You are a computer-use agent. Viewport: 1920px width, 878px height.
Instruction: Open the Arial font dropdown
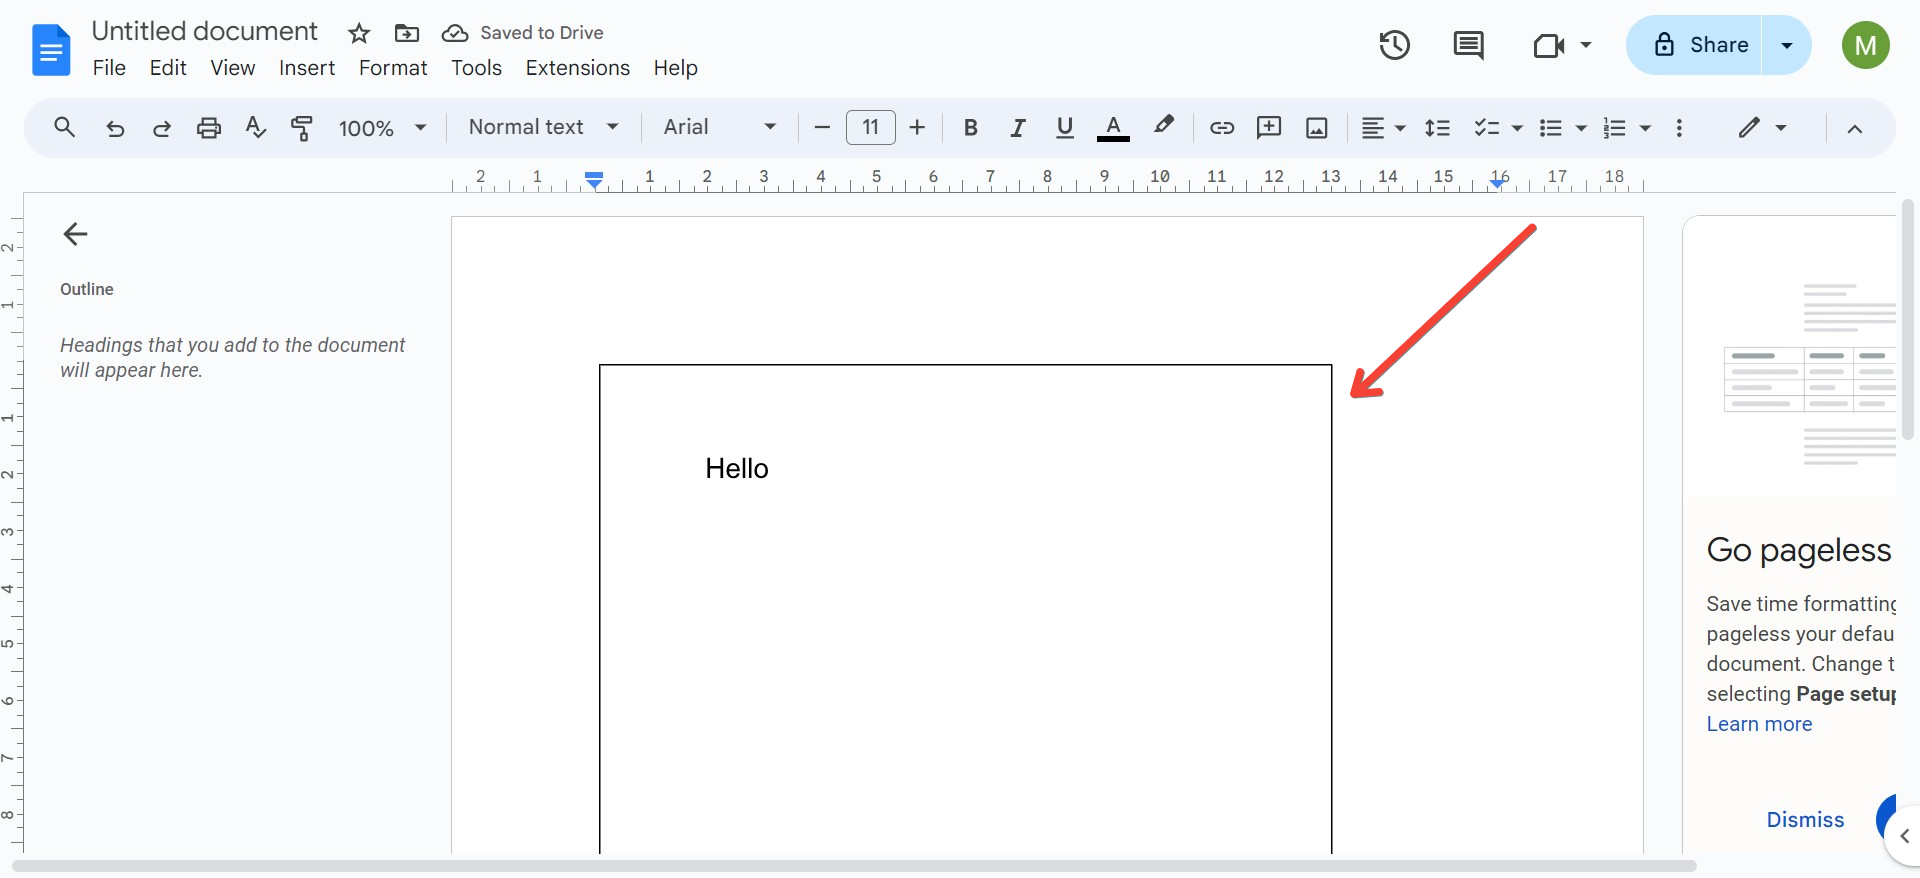[x=719, y=127]
